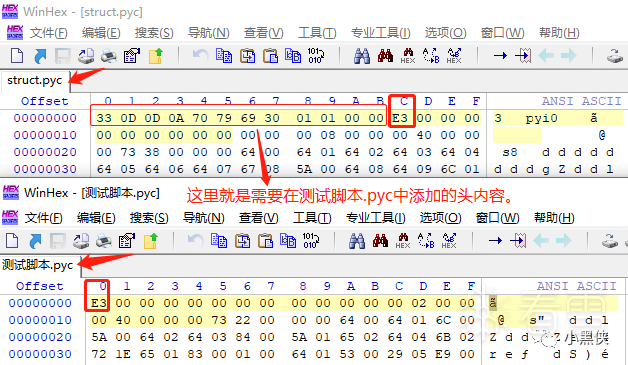
Task: Click Offset header in struct.pyc window
Action: [x=45, y=101]
